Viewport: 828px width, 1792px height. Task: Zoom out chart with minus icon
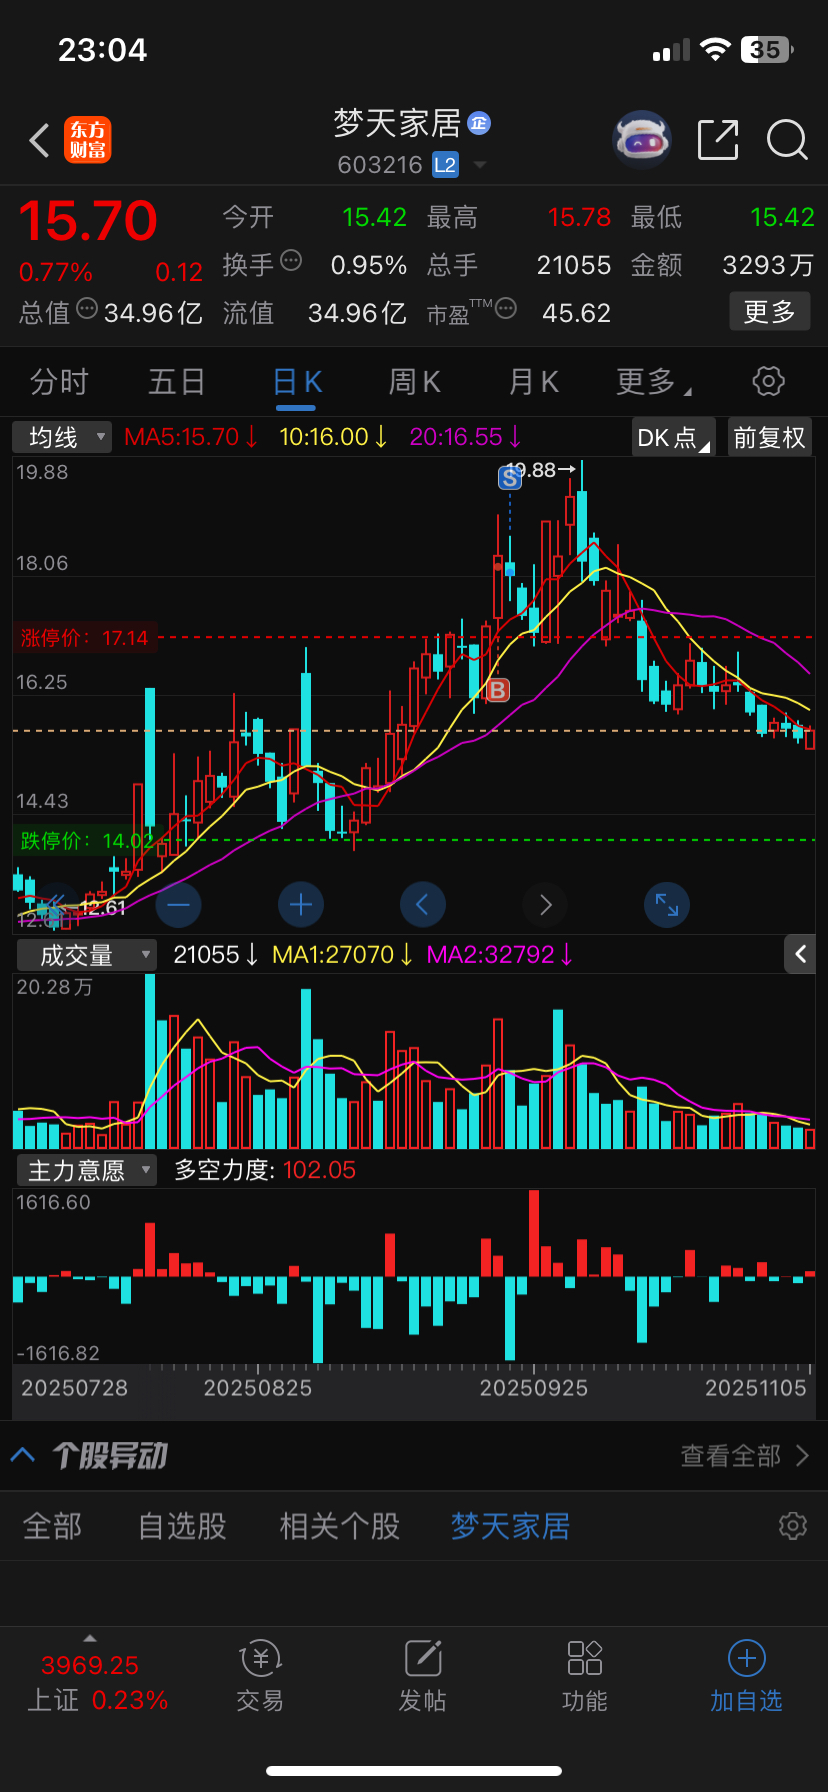point(179,905)
